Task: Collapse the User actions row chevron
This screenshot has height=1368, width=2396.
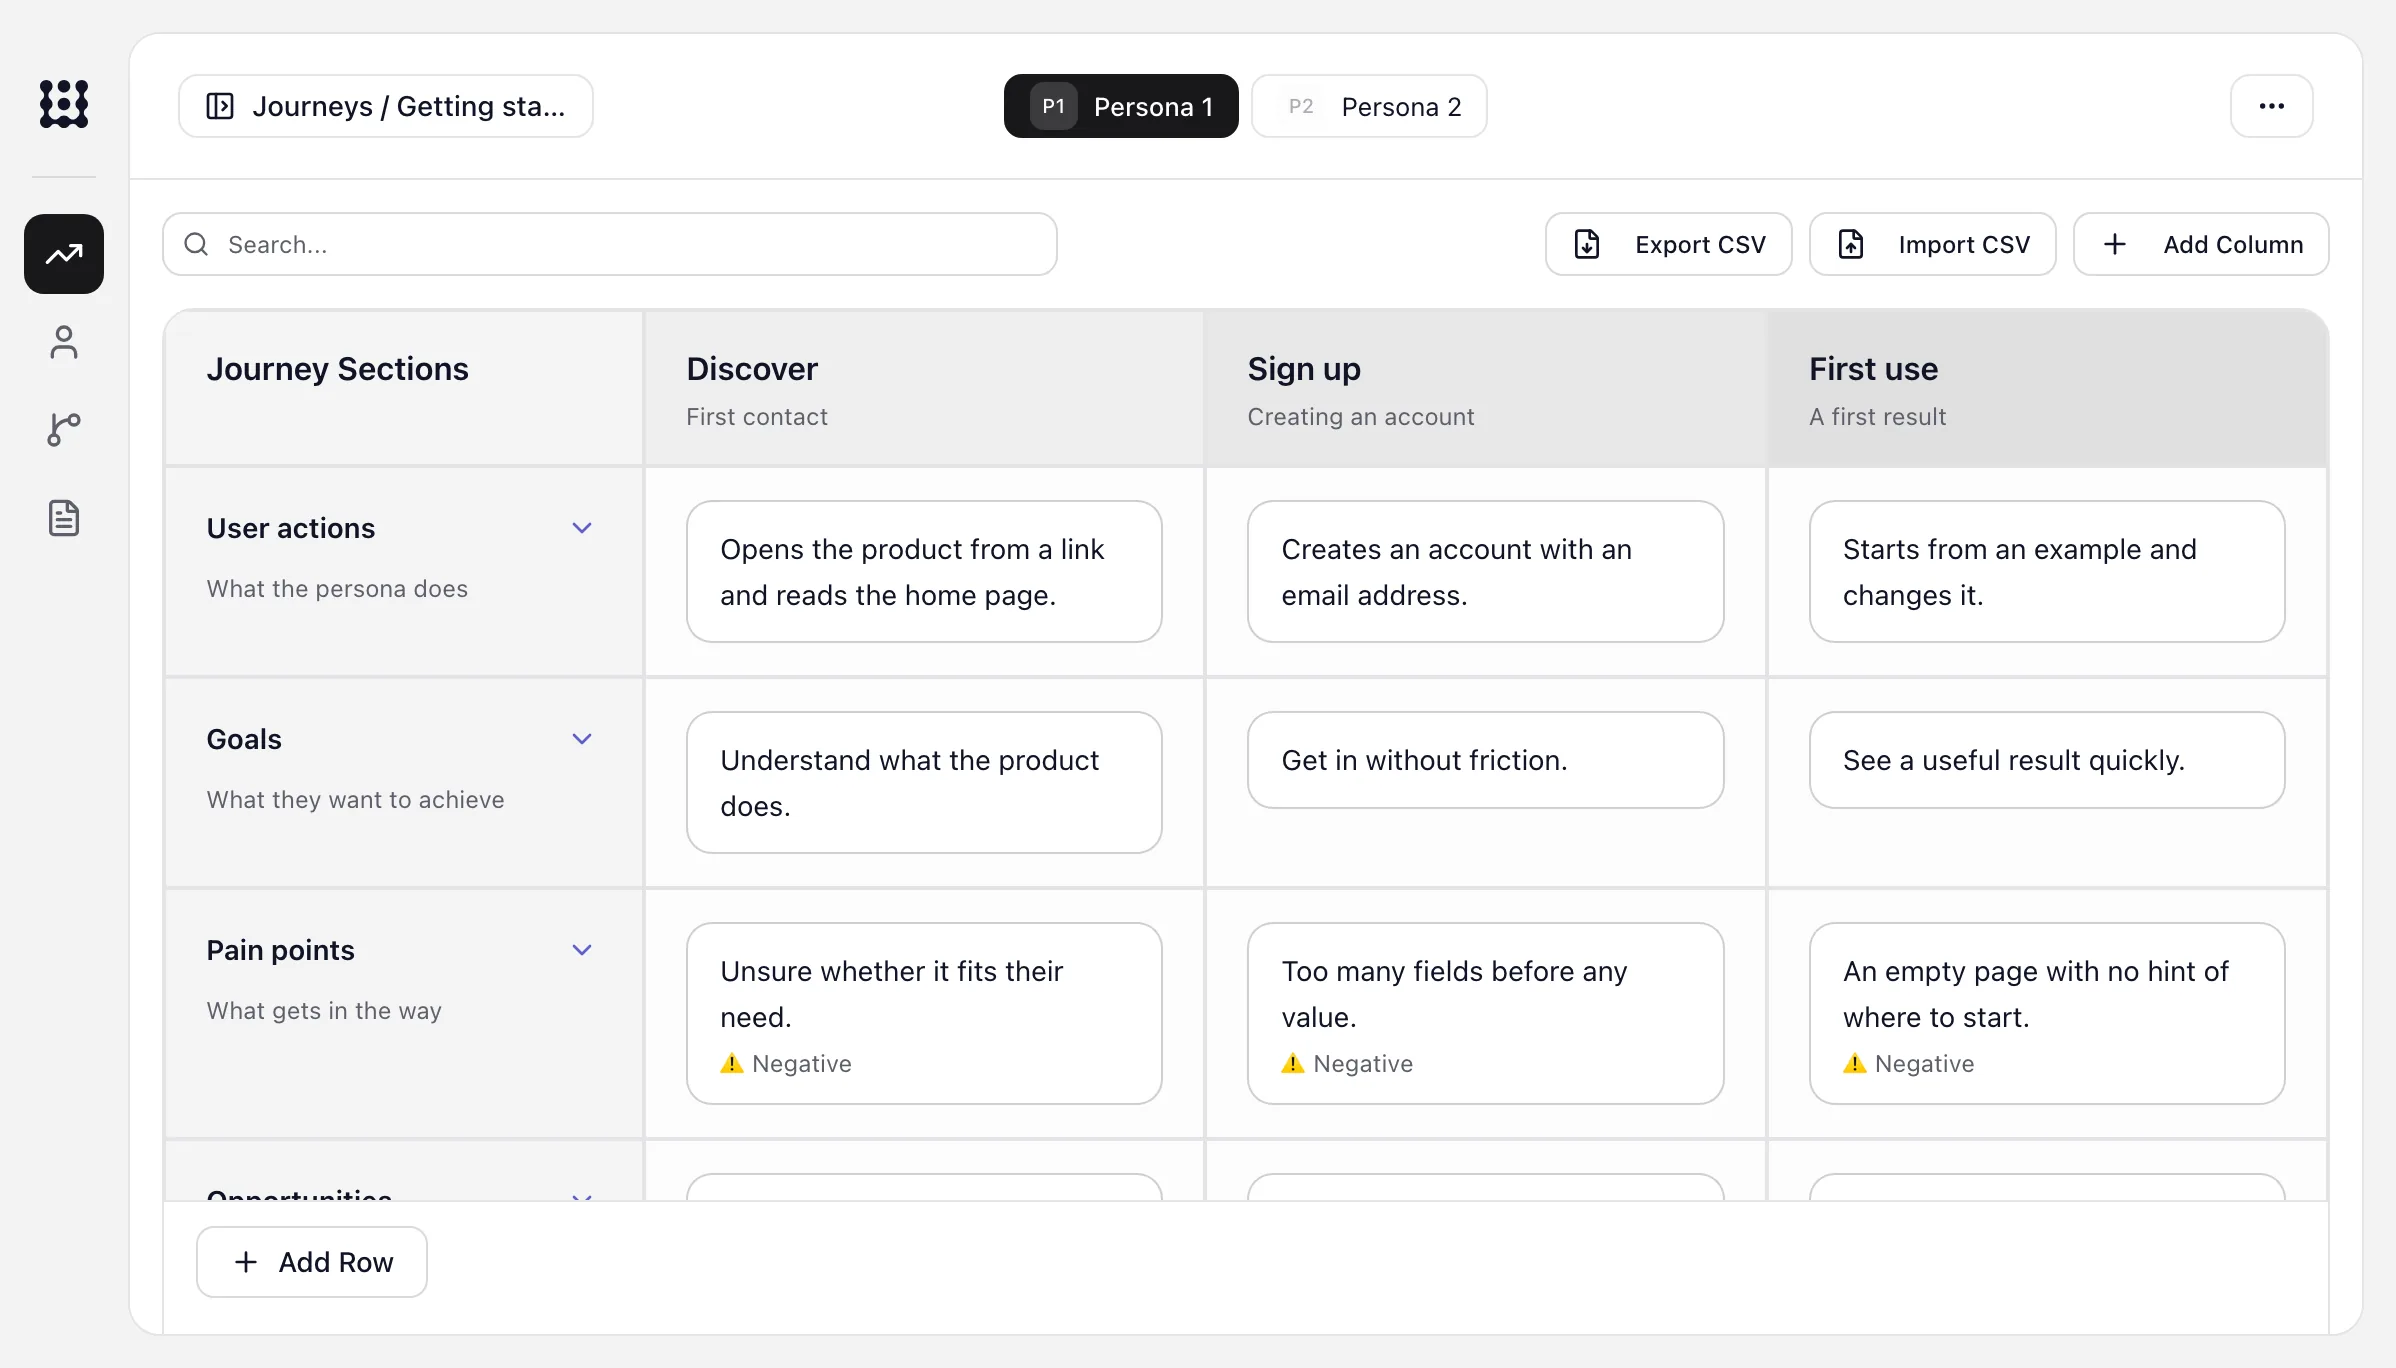Action: coord(582,528)
